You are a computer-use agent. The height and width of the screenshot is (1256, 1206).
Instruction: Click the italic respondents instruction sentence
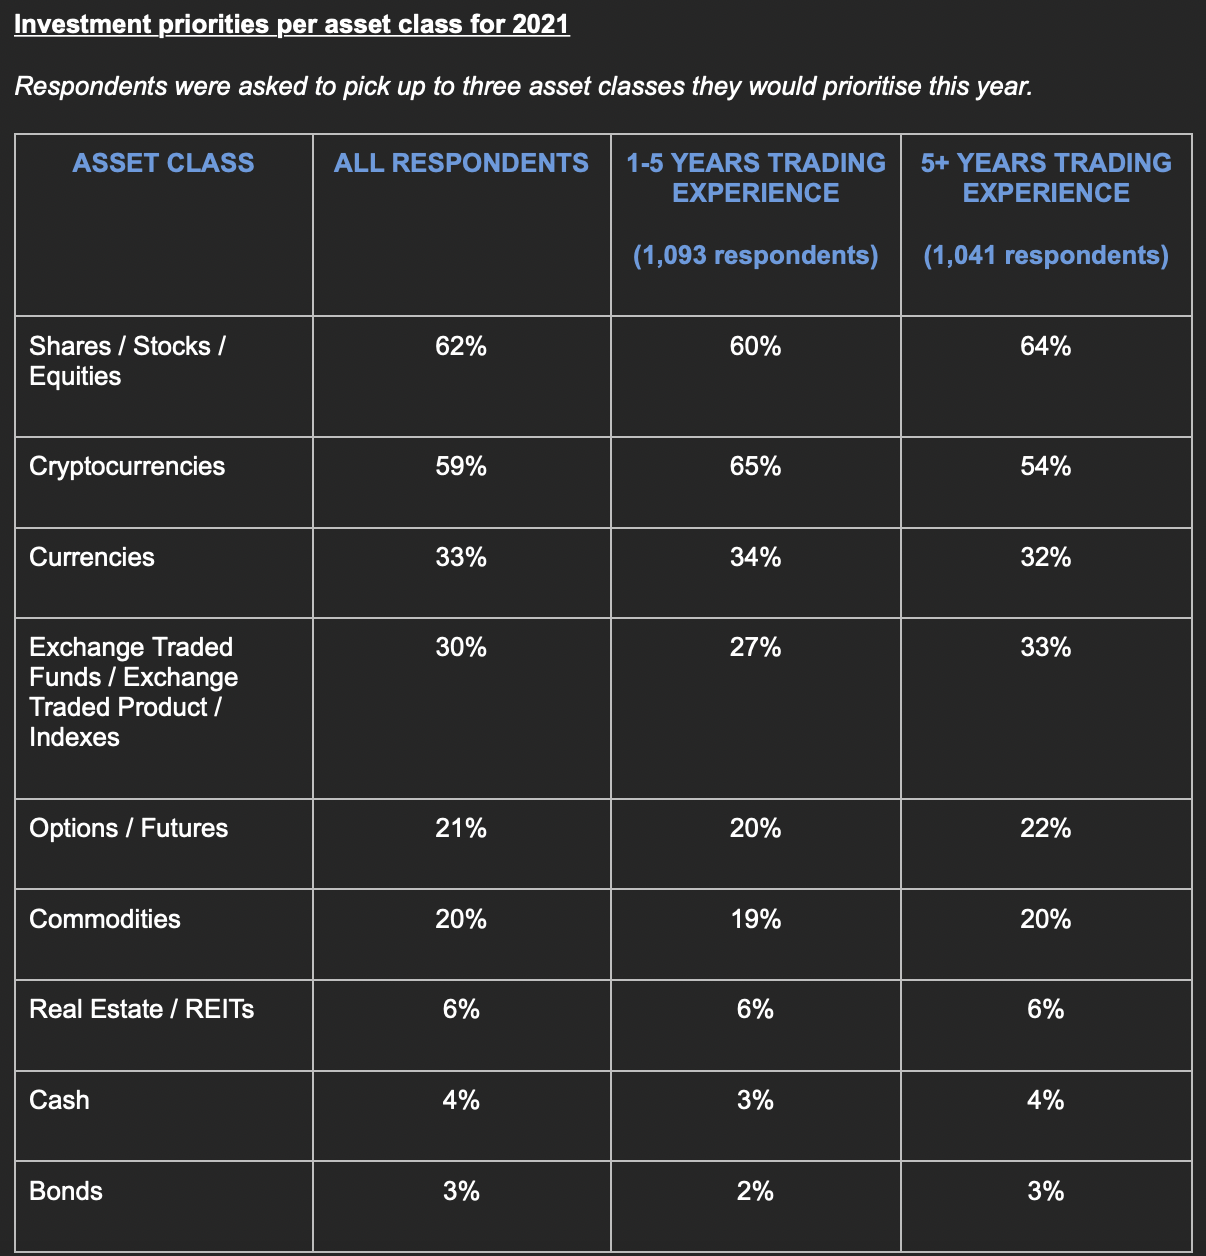tap(523, 86)
